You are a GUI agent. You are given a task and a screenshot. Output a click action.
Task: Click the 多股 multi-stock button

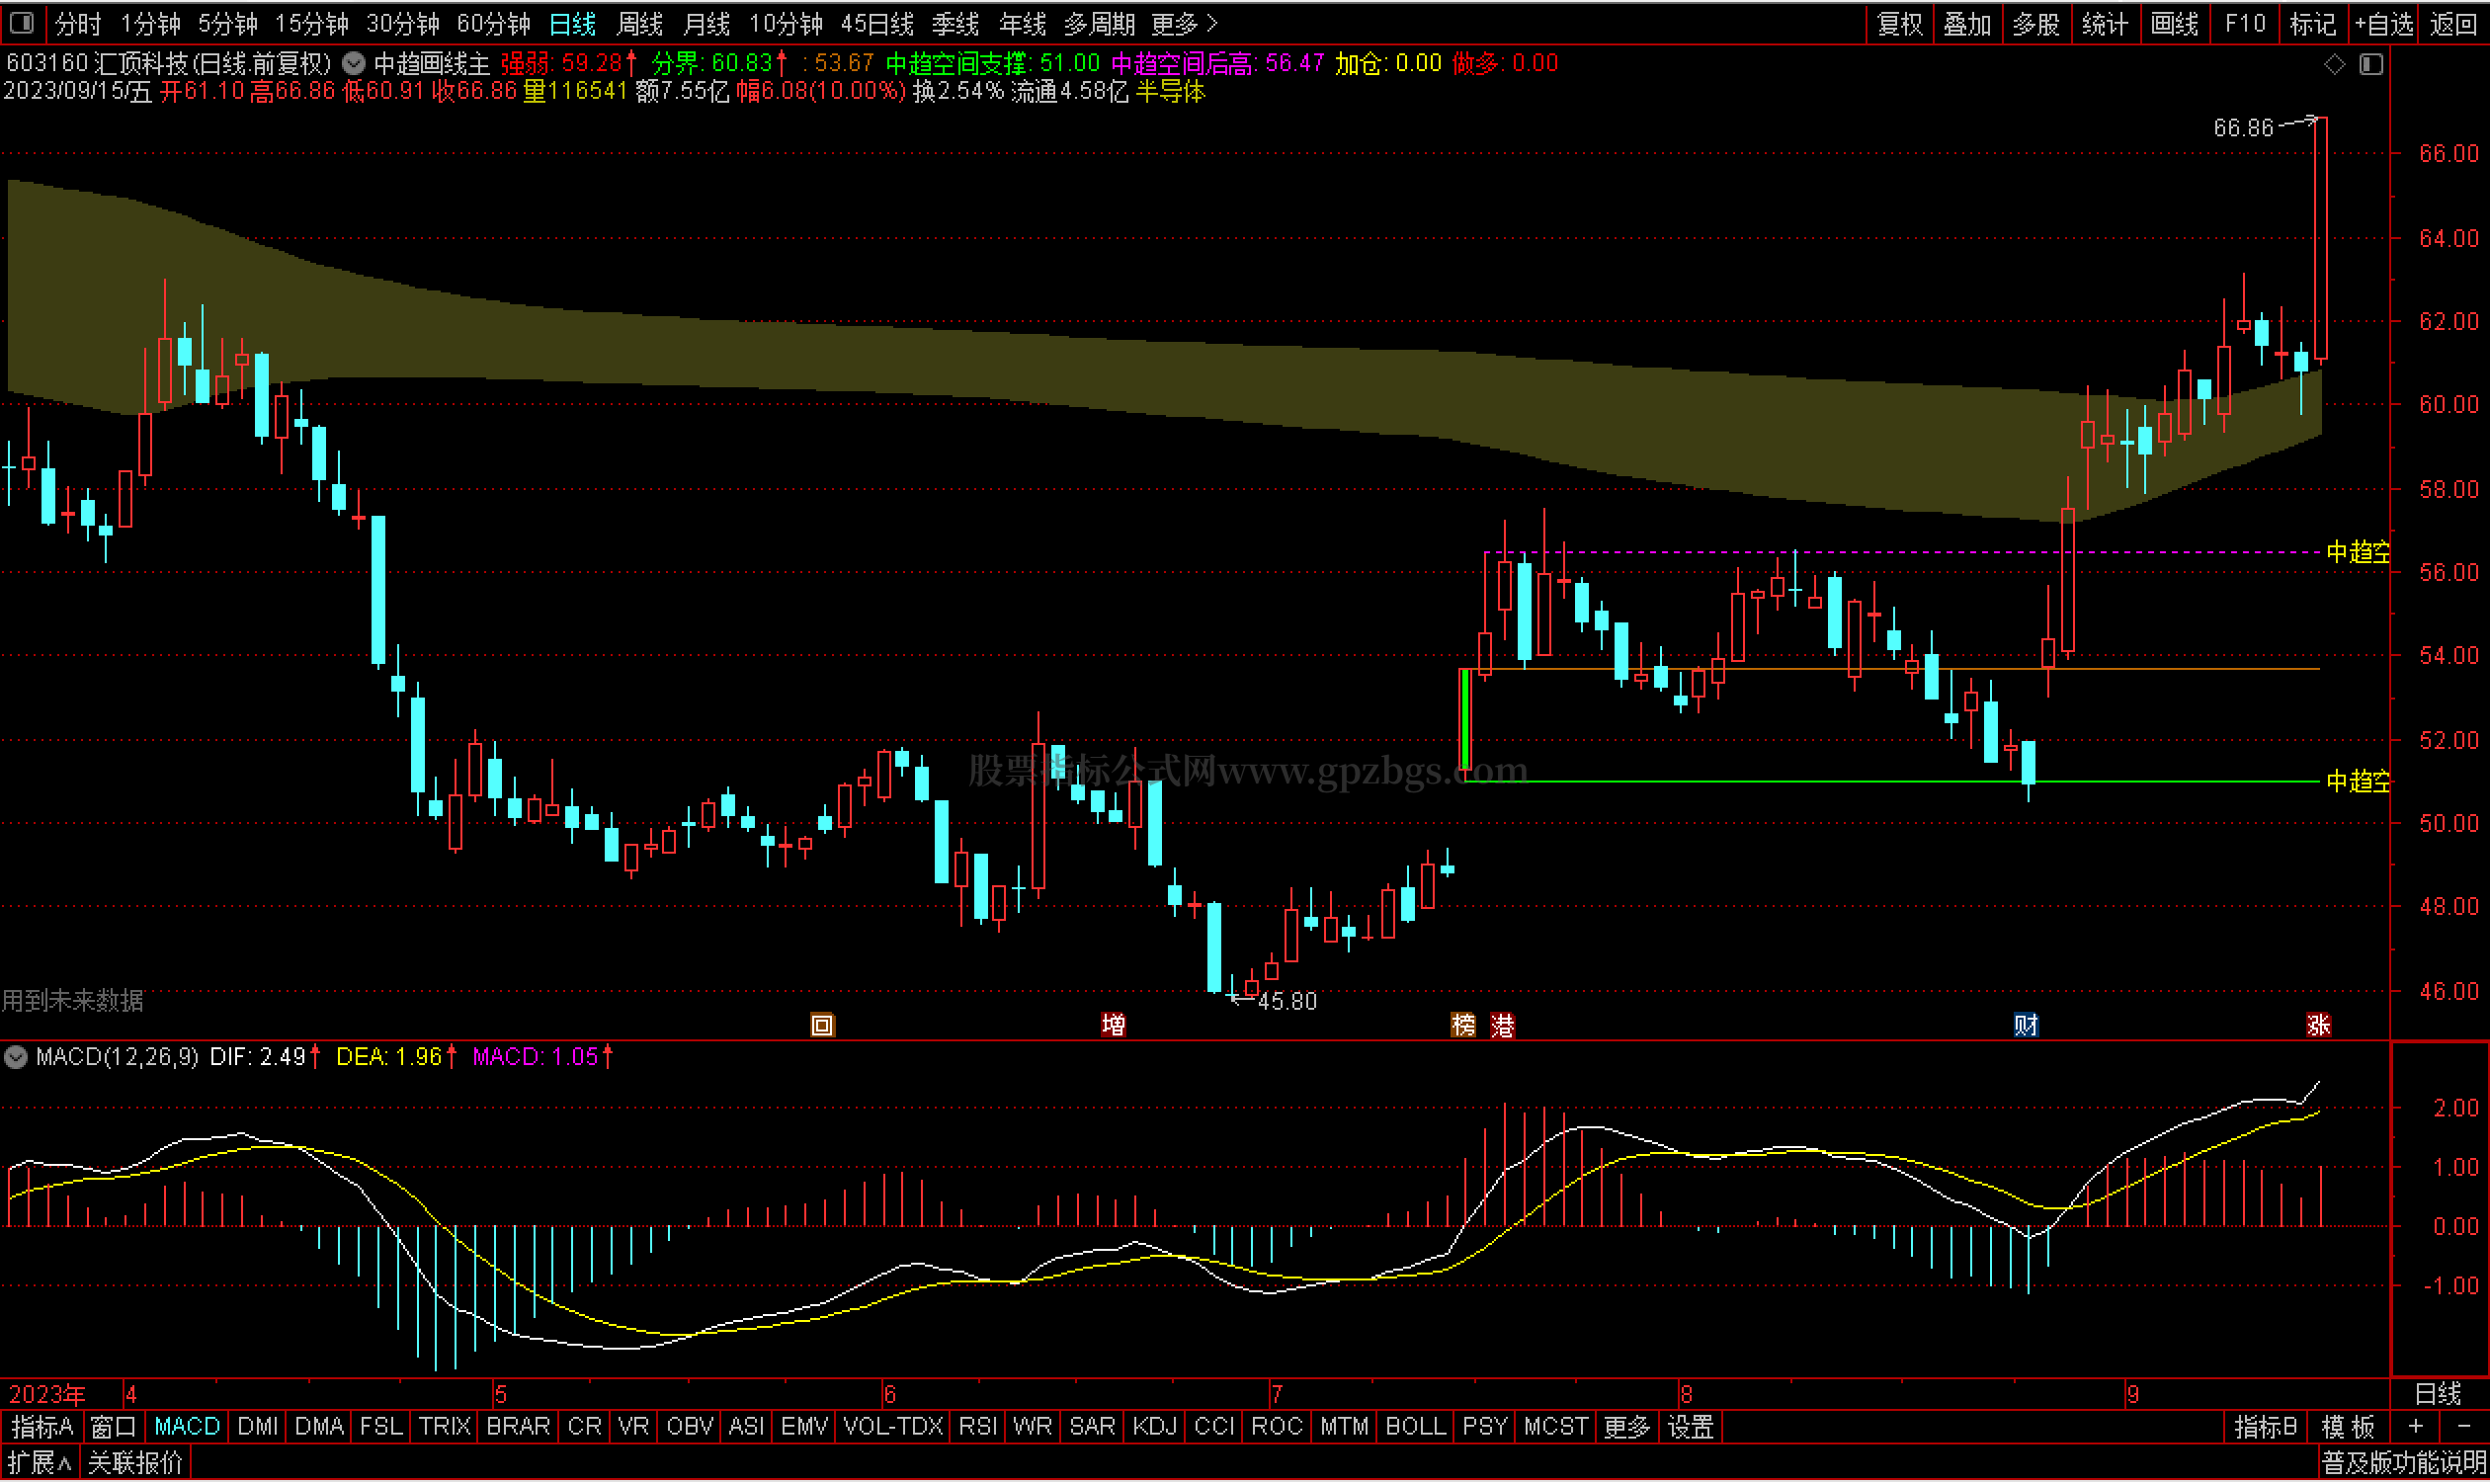pyautogui.click(x=2036, y=23)
